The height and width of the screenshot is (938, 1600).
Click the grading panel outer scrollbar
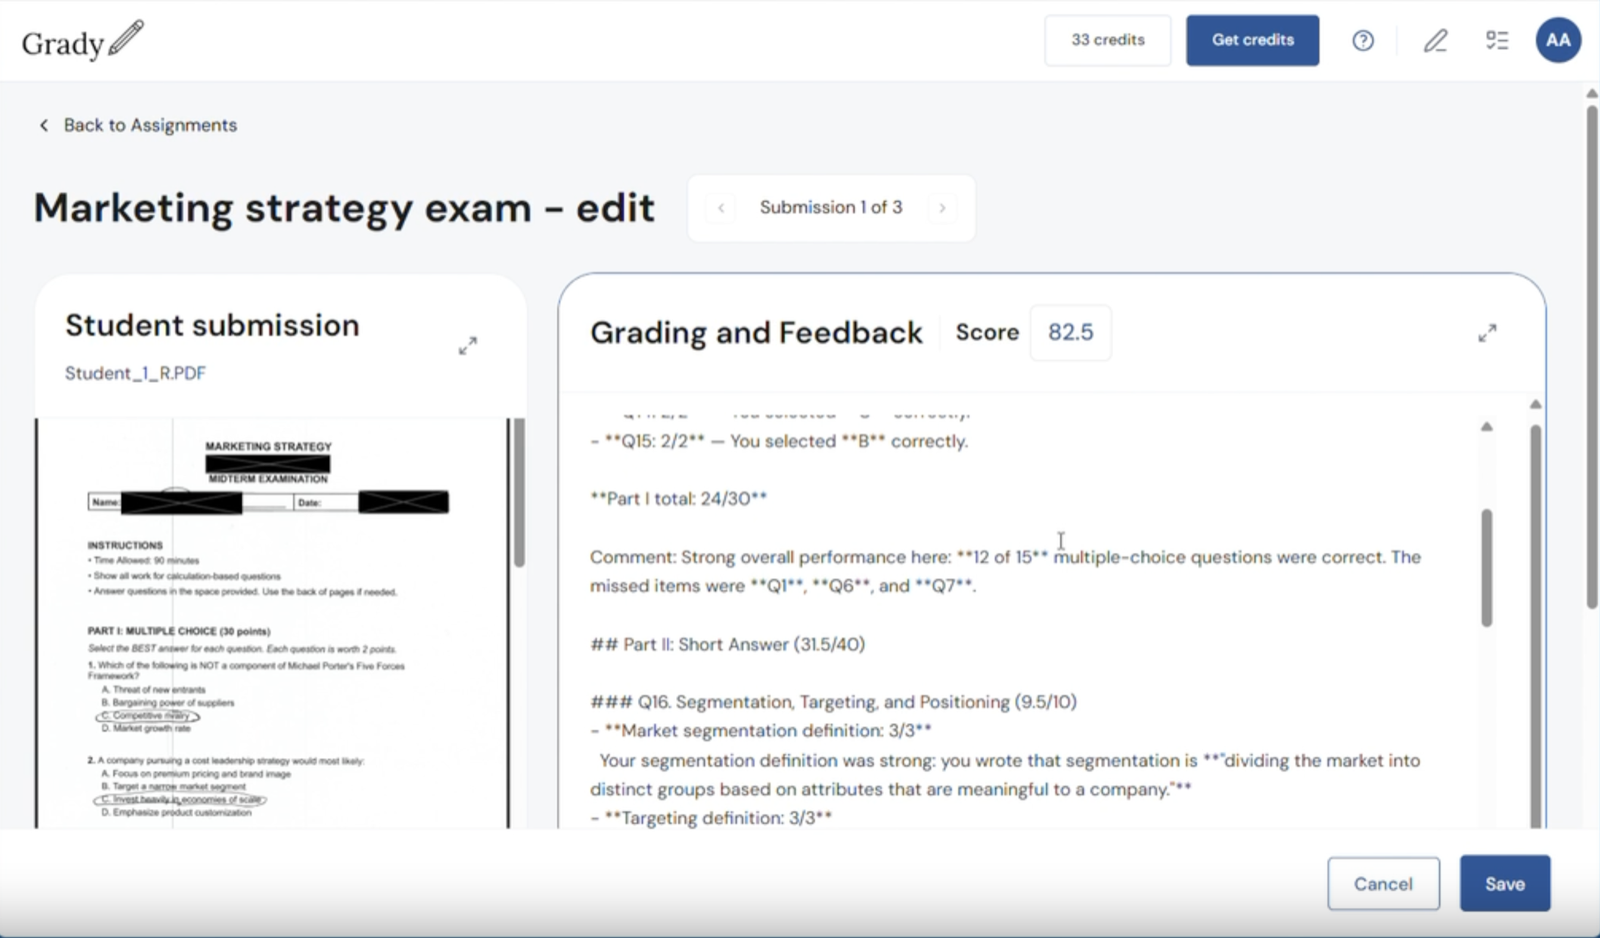[x=1536, y=625]
